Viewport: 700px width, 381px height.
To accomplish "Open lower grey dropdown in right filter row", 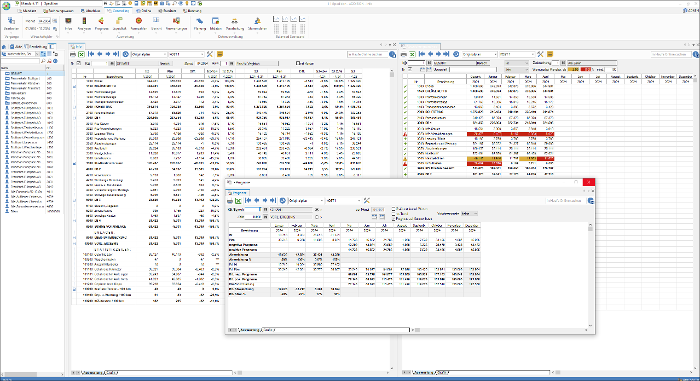I will click(x=517, y=70).
